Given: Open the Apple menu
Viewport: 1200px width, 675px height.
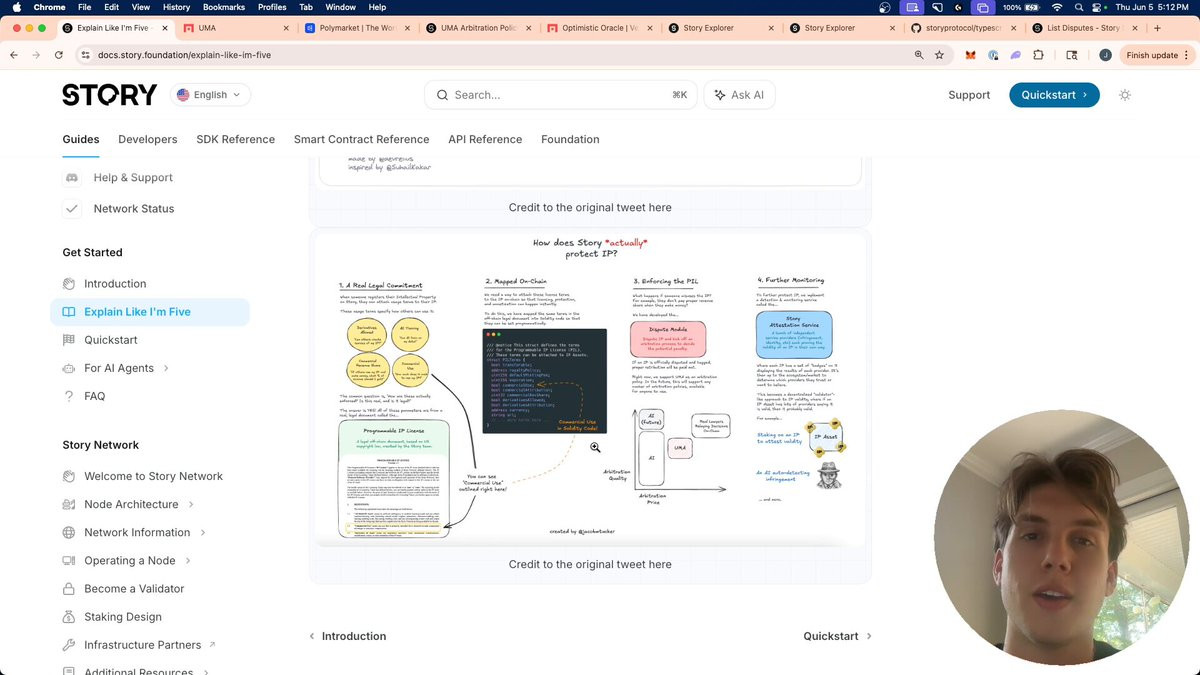Looking at the screenshot, I should point(16,7).
